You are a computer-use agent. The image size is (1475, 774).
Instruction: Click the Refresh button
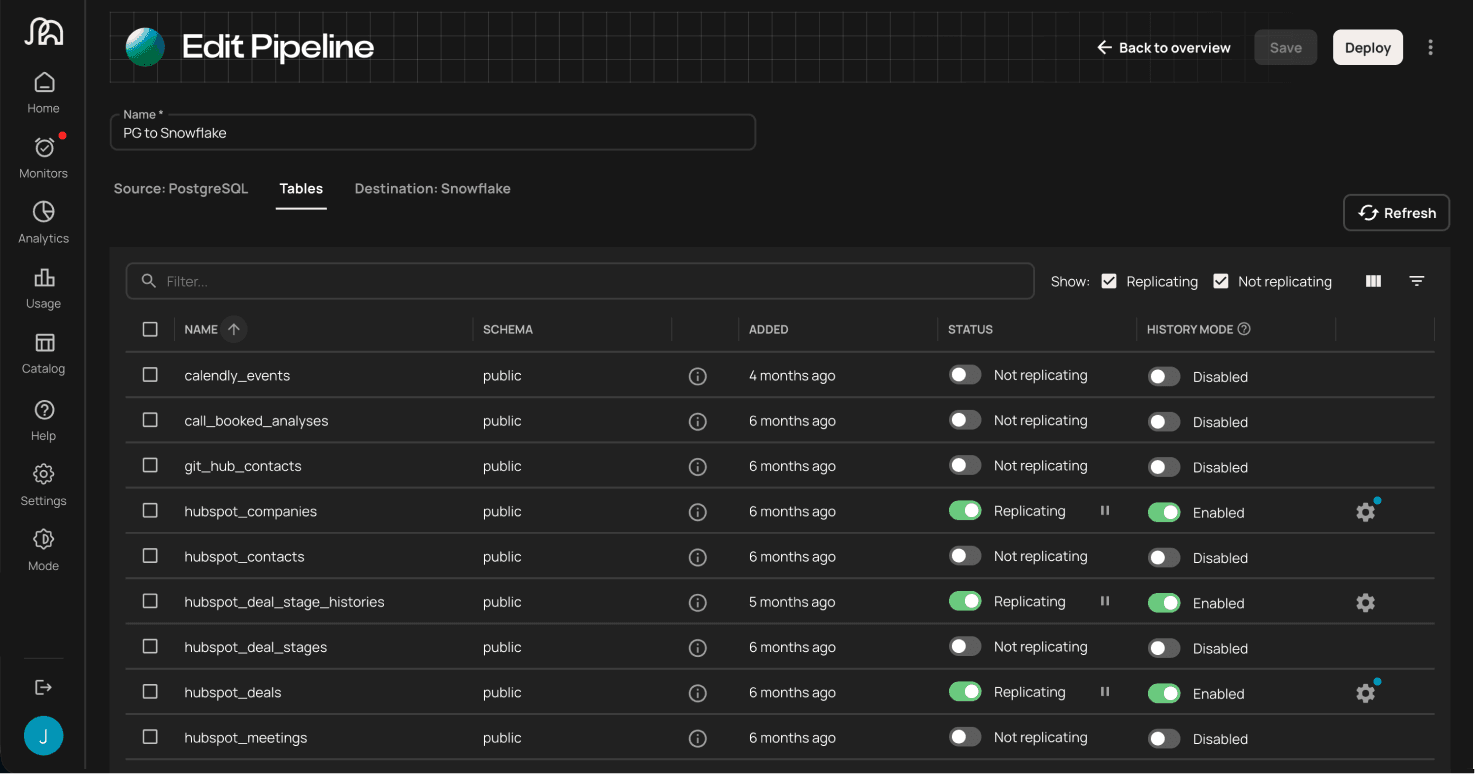click(1396, 212)
